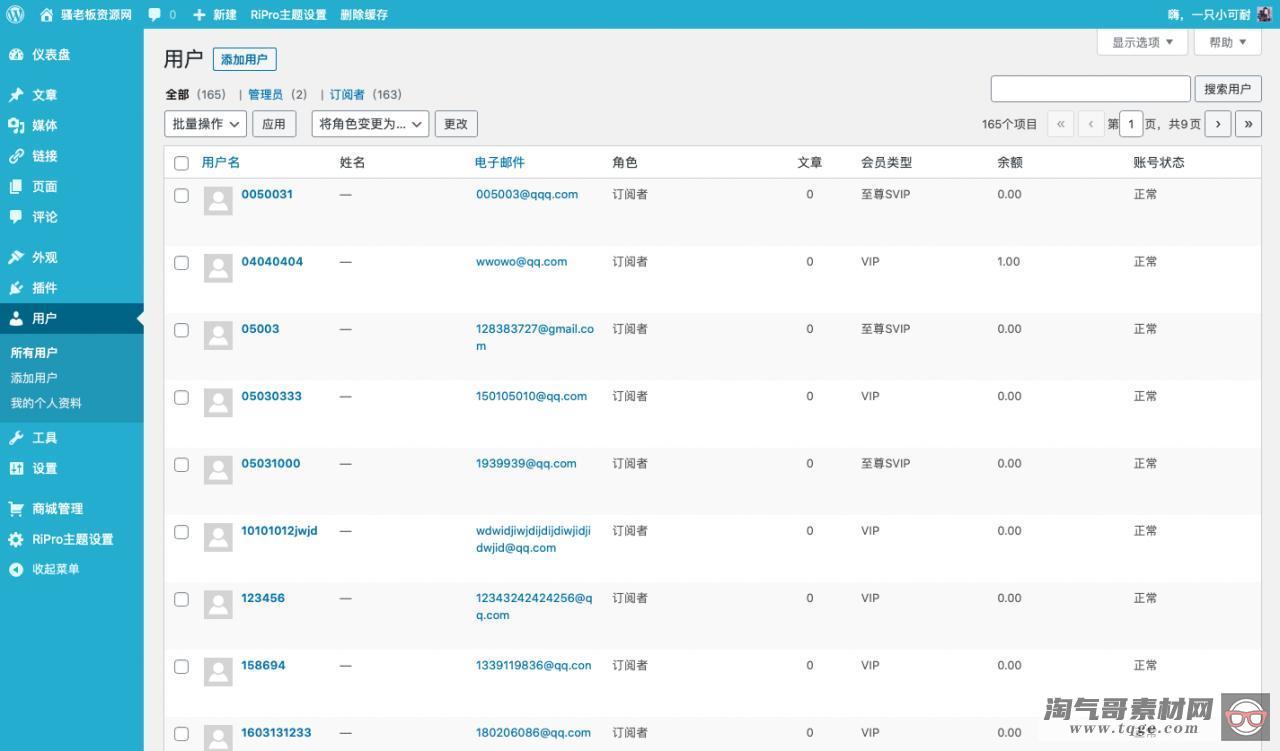Click avatar of user 04040404

pyautogui.click(x=218, y=267)
